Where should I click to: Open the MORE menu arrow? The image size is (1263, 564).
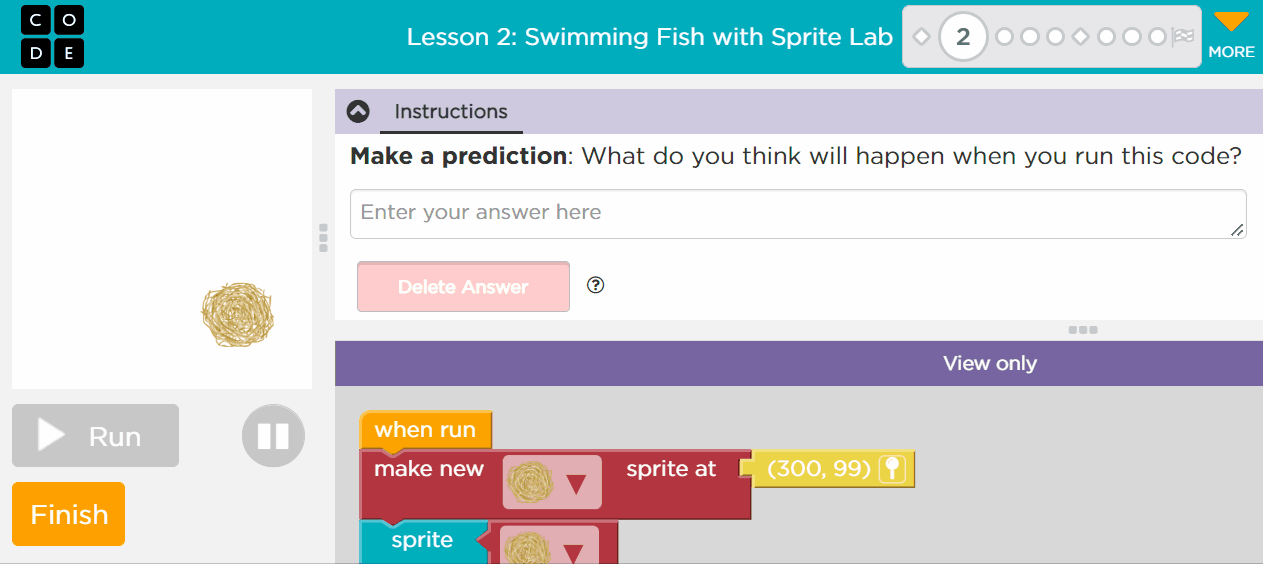click(1231, 23)
